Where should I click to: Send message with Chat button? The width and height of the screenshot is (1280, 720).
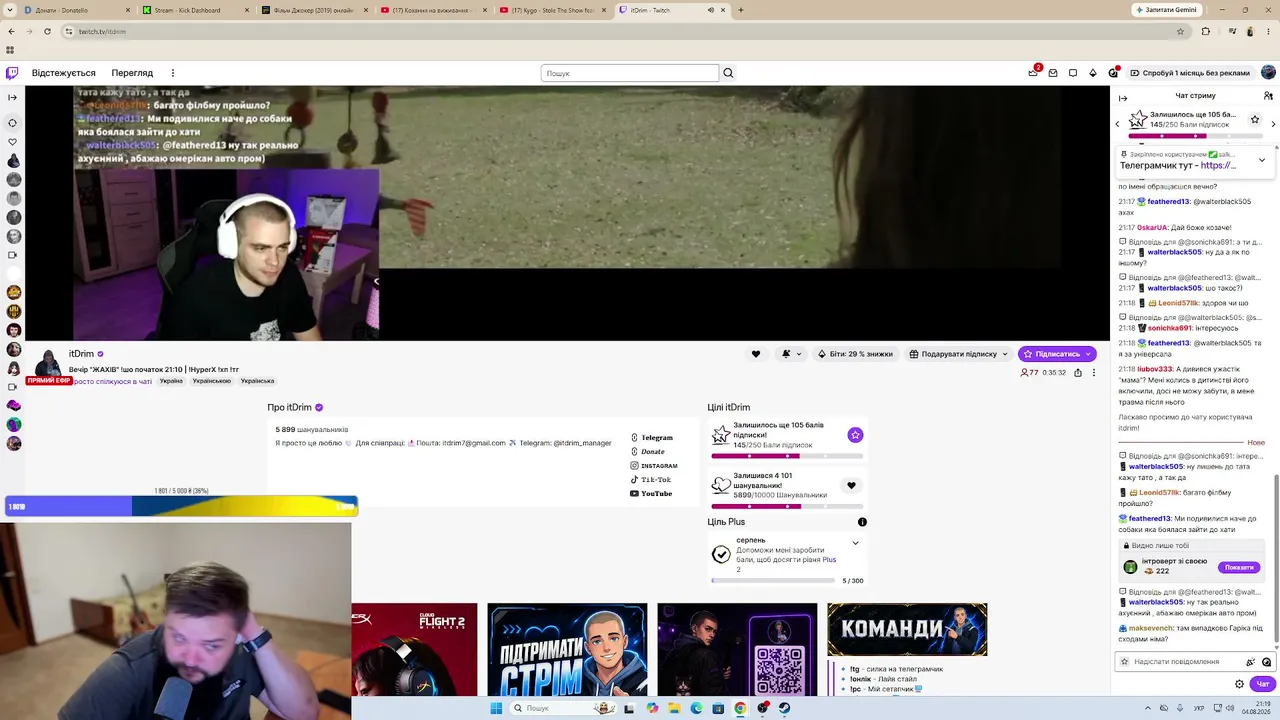coord(1263,684)
